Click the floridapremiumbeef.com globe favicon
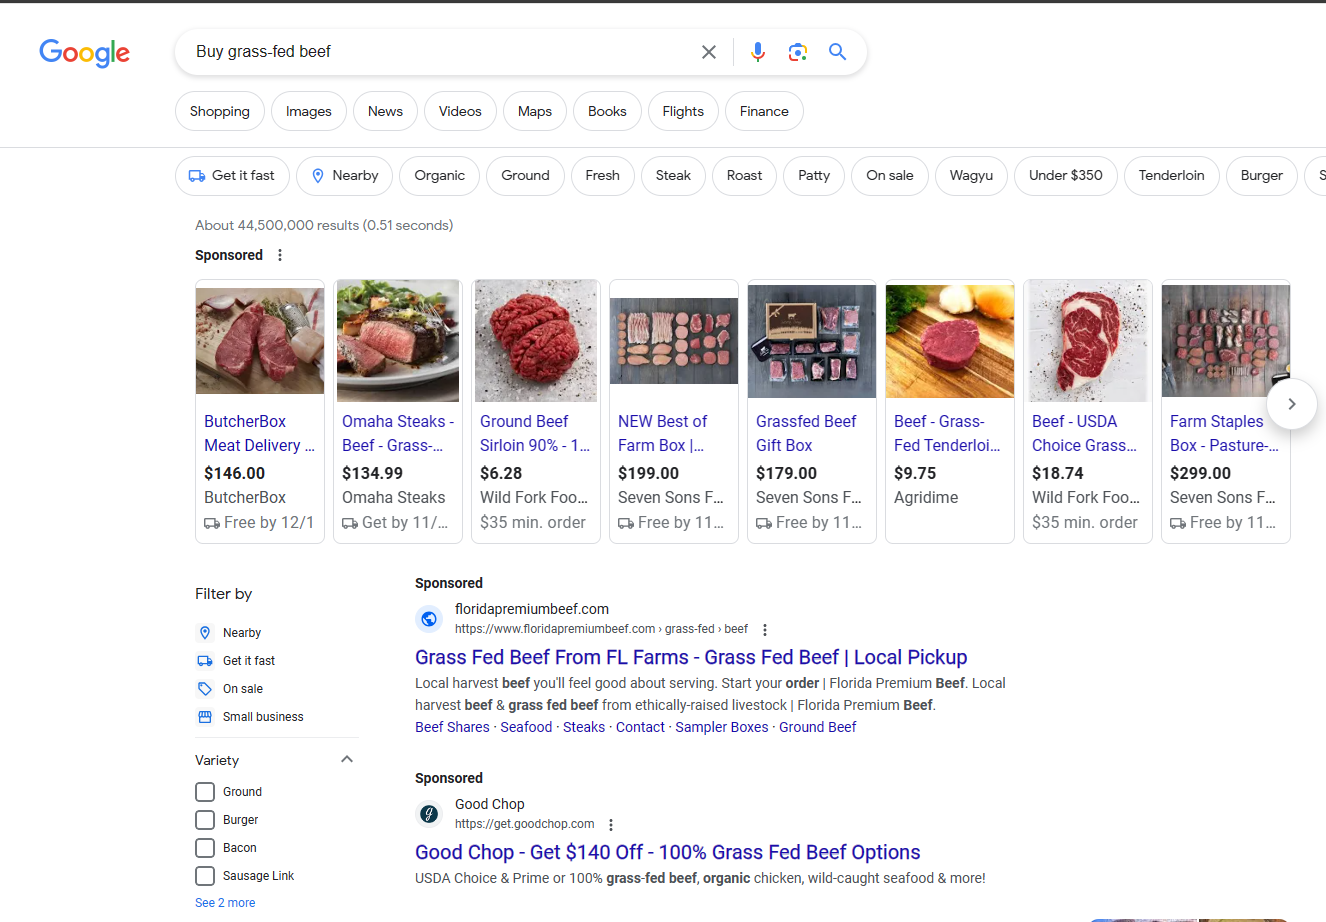This screenshot has width=1326, height=922. coord(429,619)
